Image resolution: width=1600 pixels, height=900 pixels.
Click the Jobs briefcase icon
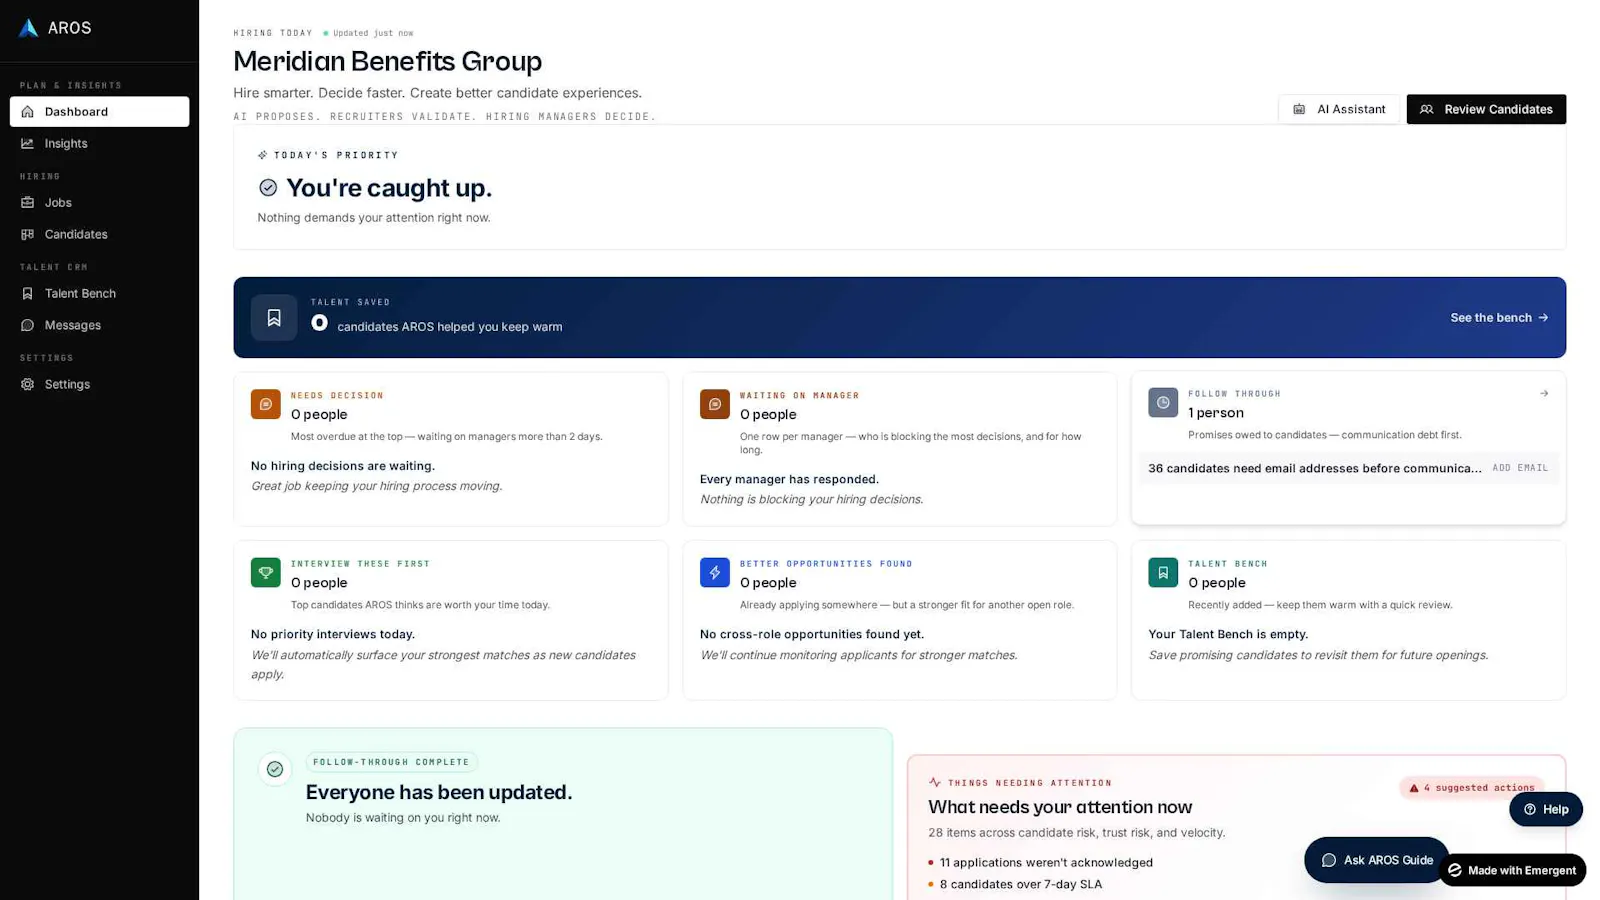tap(27, 202)
